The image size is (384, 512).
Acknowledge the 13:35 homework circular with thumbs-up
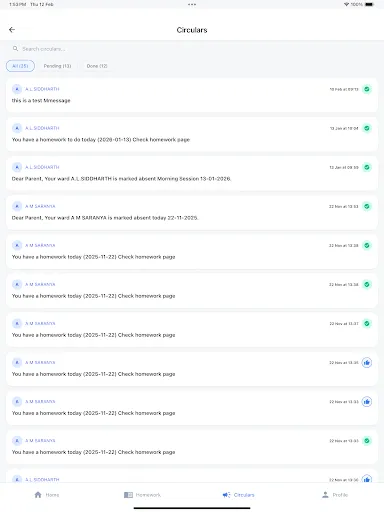tap(367, 362)
